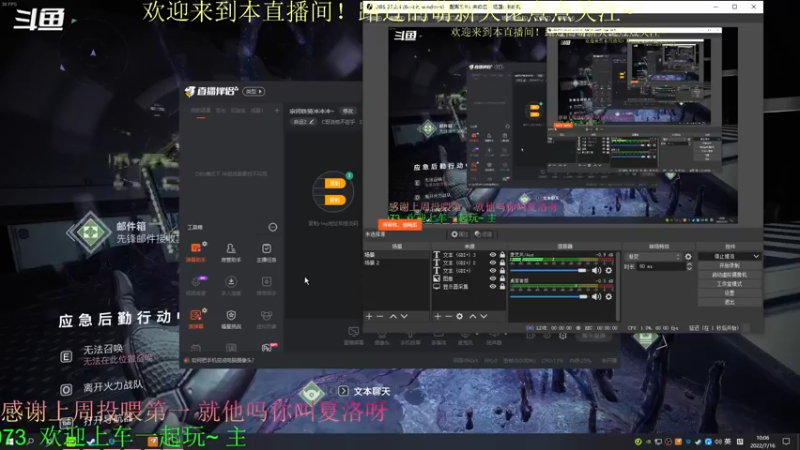Open the mode dropdown beside 直播伴侣 logo
Screen dimensions: 800x450
254,91
